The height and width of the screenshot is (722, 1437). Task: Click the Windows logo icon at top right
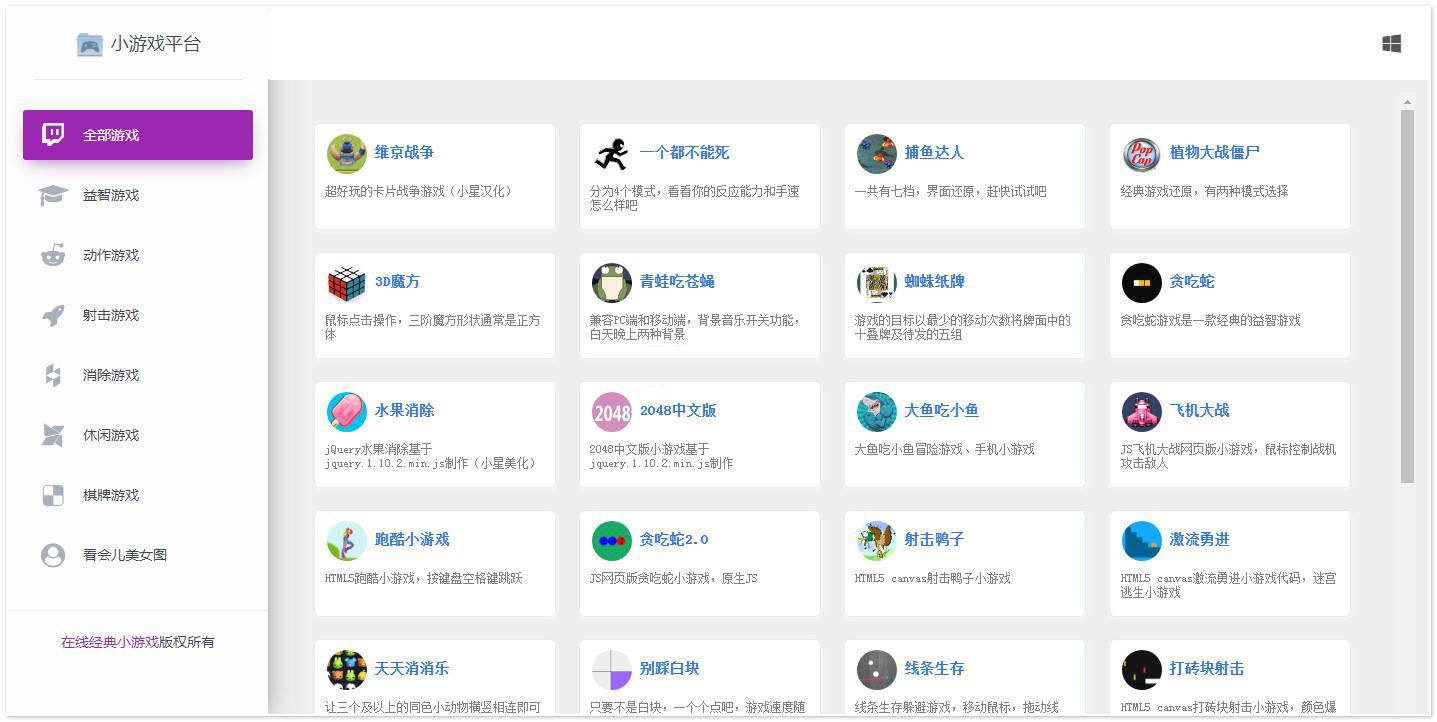(1391, 44)
